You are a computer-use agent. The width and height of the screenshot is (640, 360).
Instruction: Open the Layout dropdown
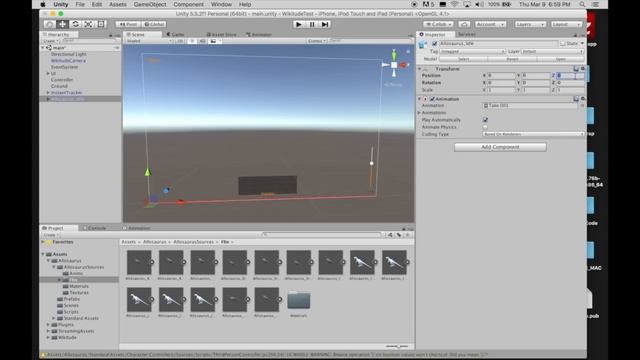566,24
